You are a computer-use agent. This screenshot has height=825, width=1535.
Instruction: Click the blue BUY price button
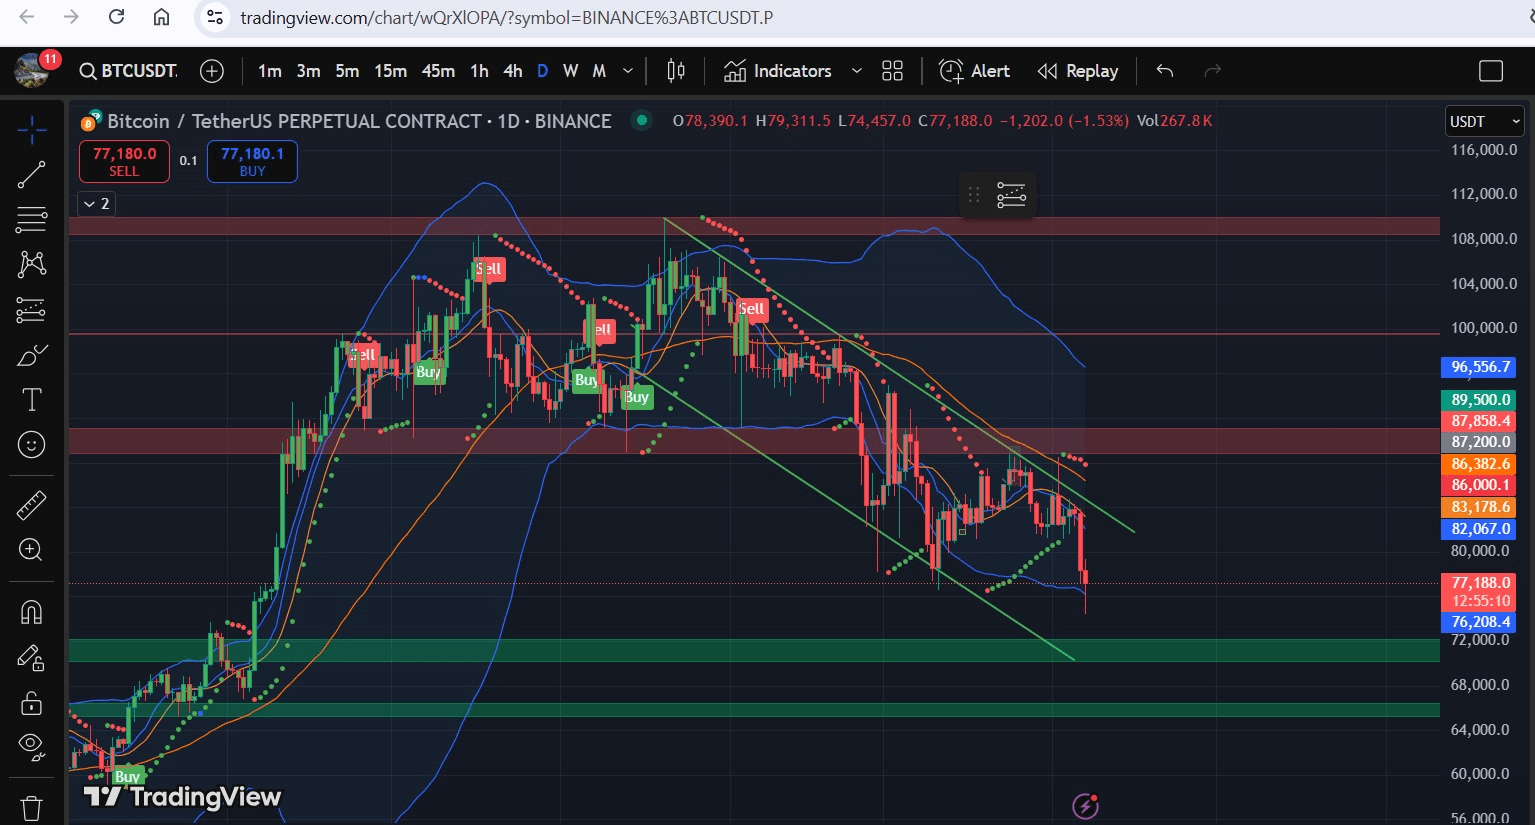coord(252,161)
